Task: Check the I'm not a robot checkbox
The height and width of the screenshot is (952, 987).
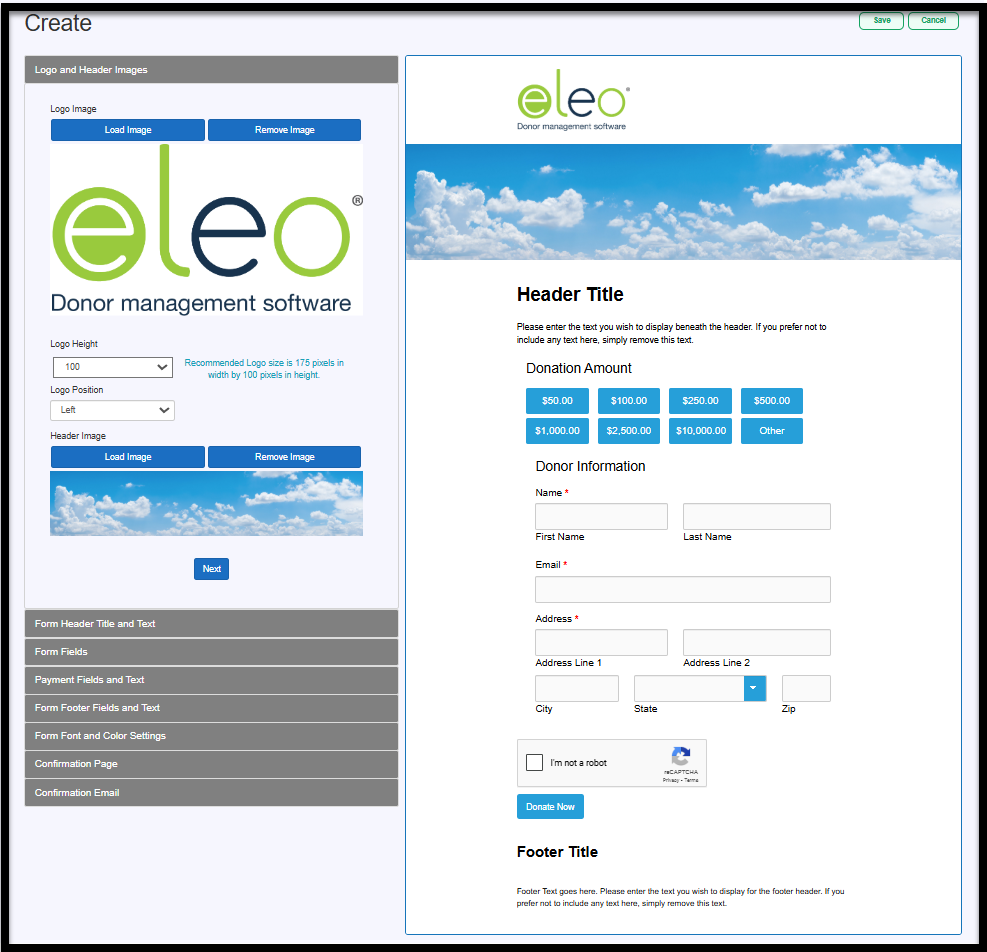Action: pos(534,762)
